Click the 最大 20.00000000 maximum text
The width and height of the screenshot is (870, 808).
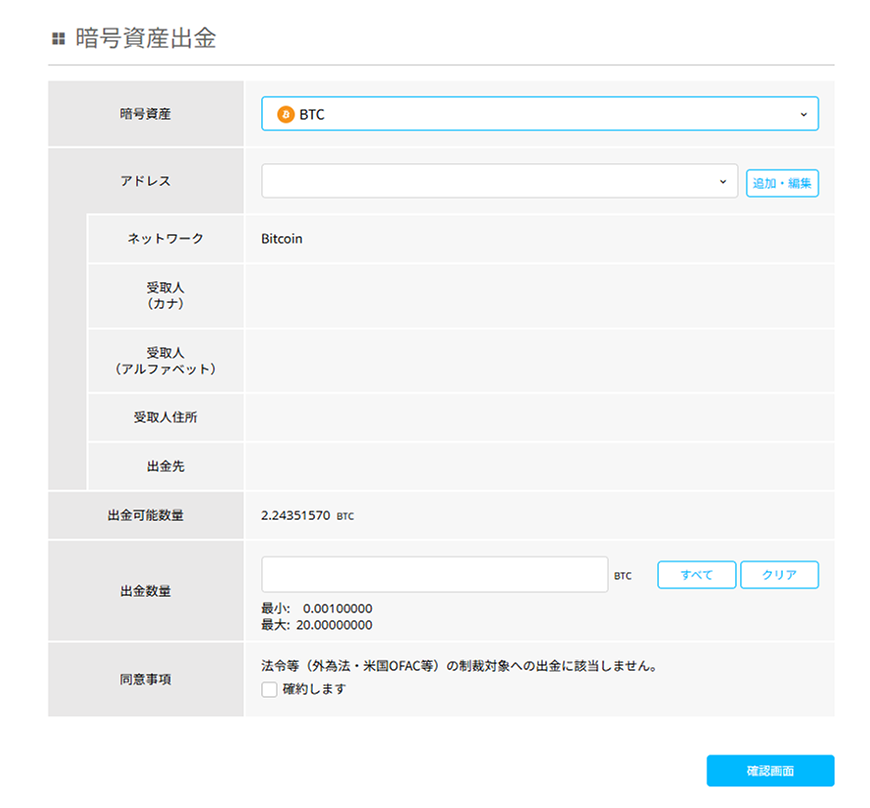point(317,625)
